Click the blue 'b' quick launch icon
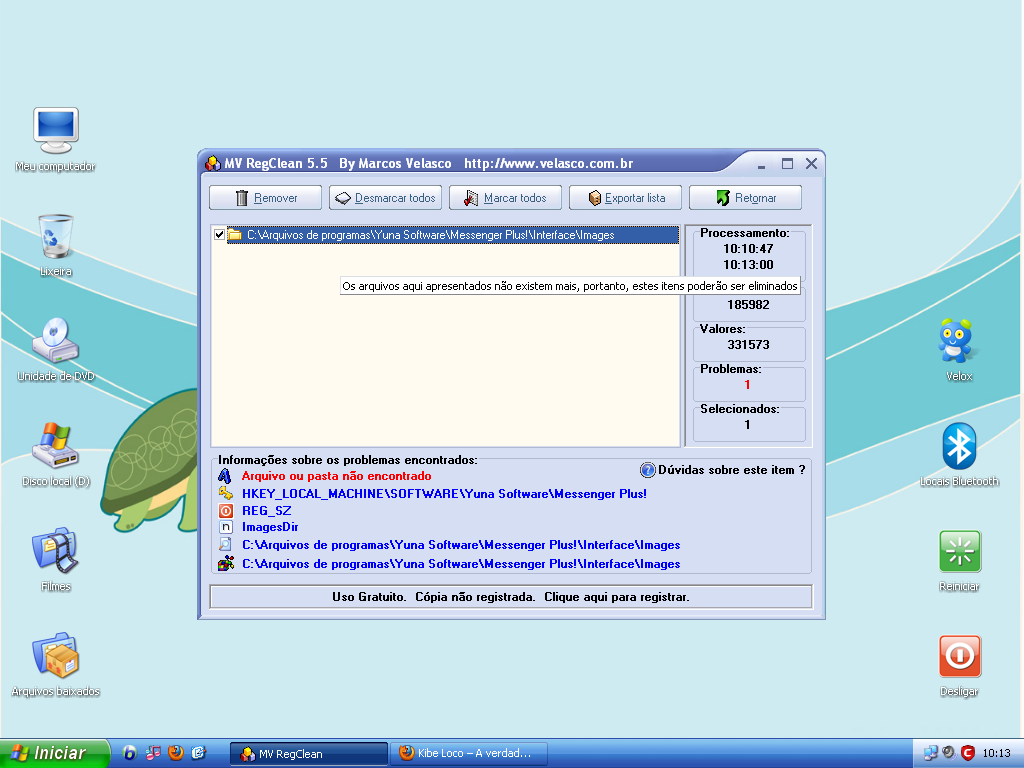The height and width of the screenshot is (768, 1024). click(130, 753)
